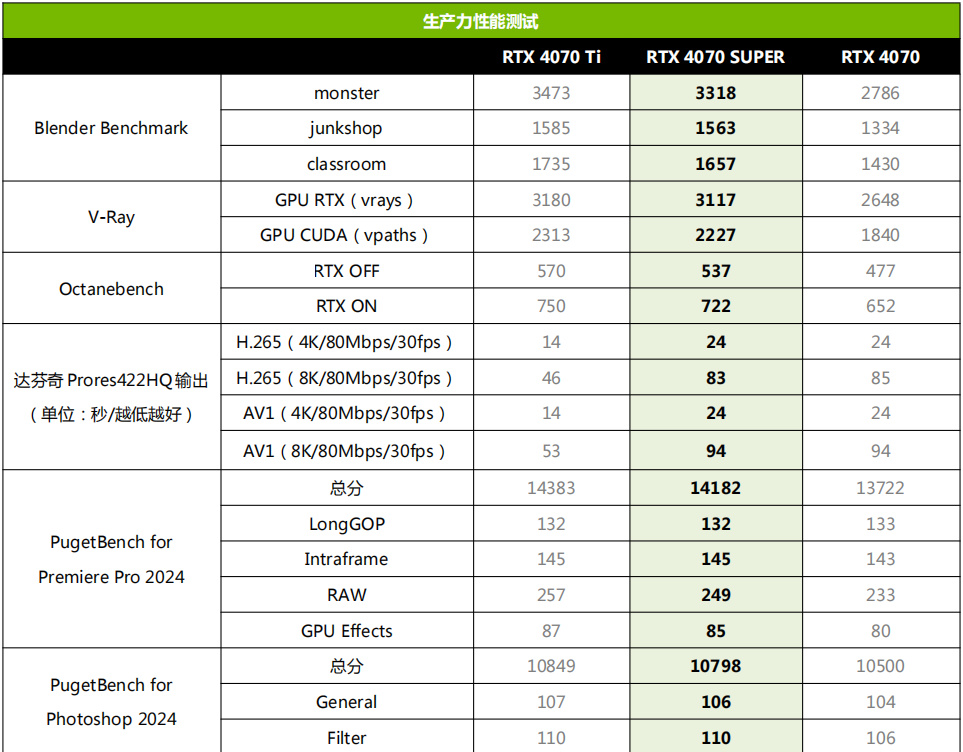Select the GPU Effects row label
The width and height of the screenshot is (963, 752).
point(346,631)
